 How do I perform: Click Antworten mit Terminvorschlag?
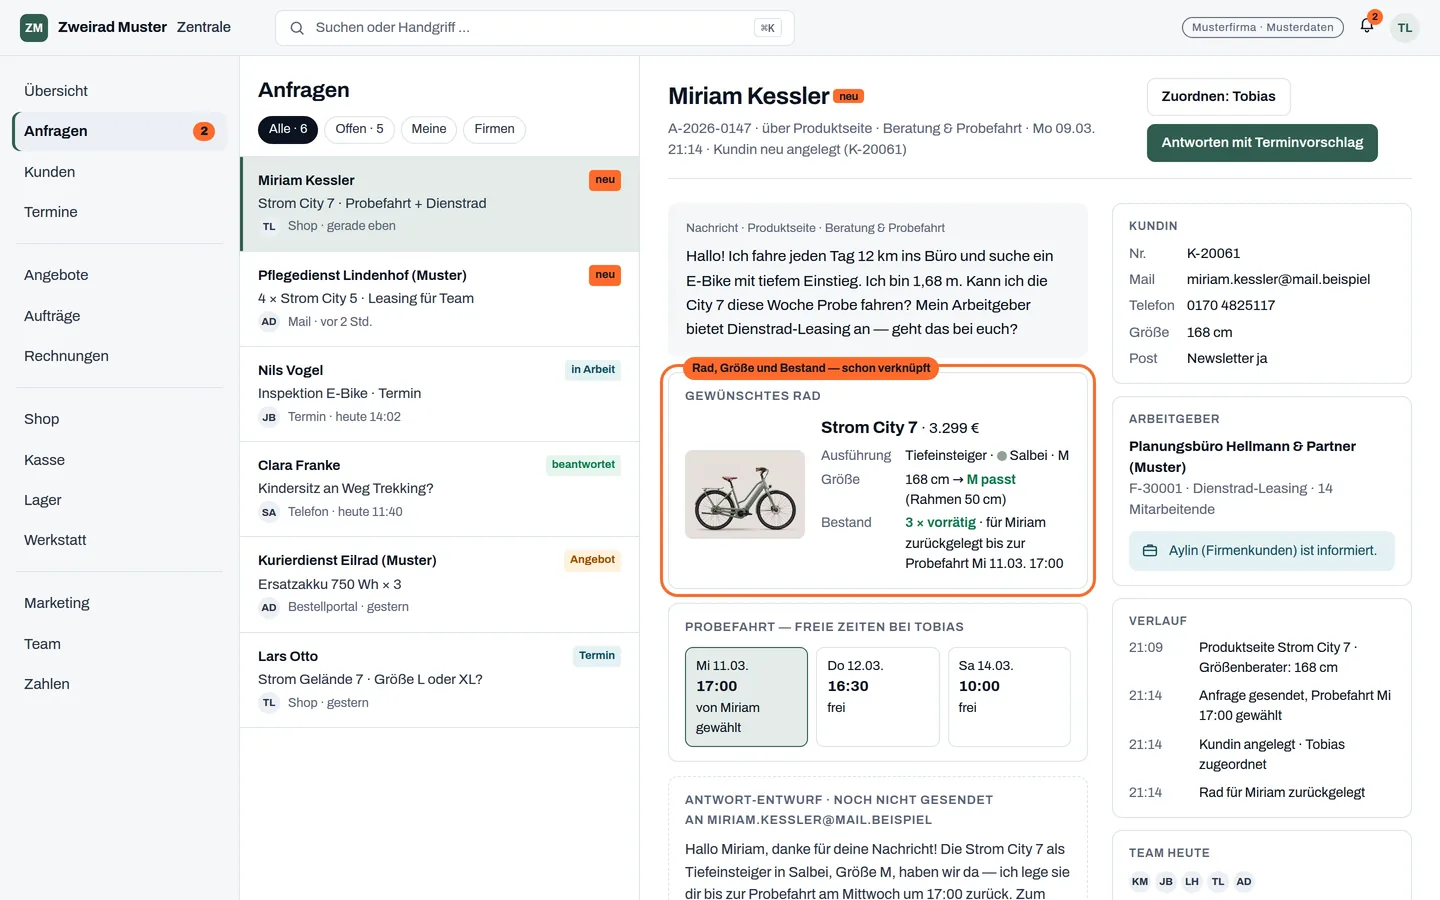(1262, 143)
